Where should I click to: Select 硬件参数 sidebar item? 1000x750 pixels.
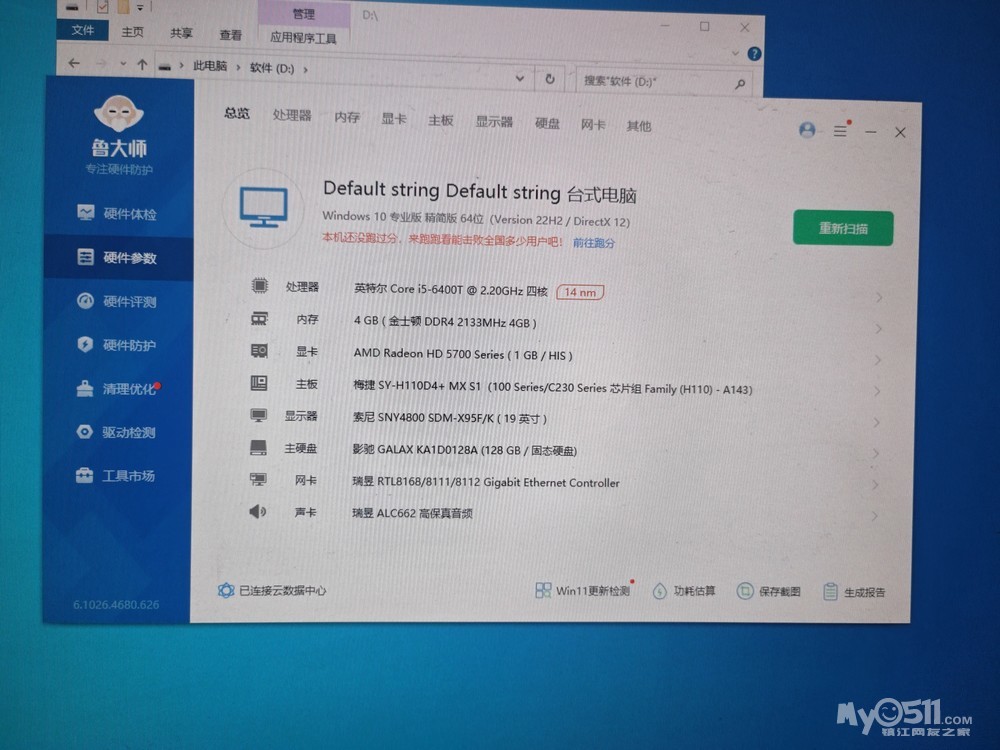pos(119,258)
